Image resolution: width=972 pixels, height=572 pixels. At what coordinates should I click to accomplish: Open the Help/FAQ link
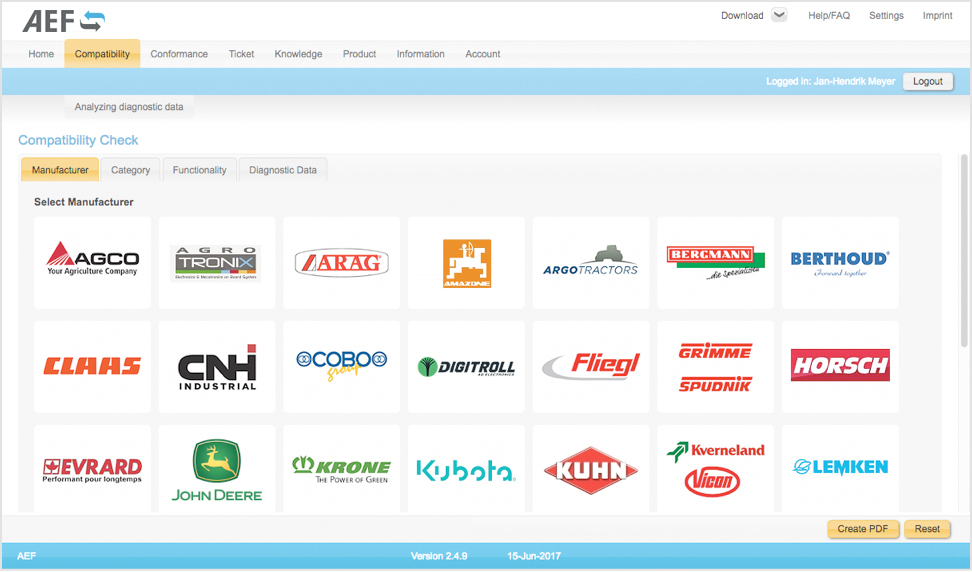click(x=829, y=15)
